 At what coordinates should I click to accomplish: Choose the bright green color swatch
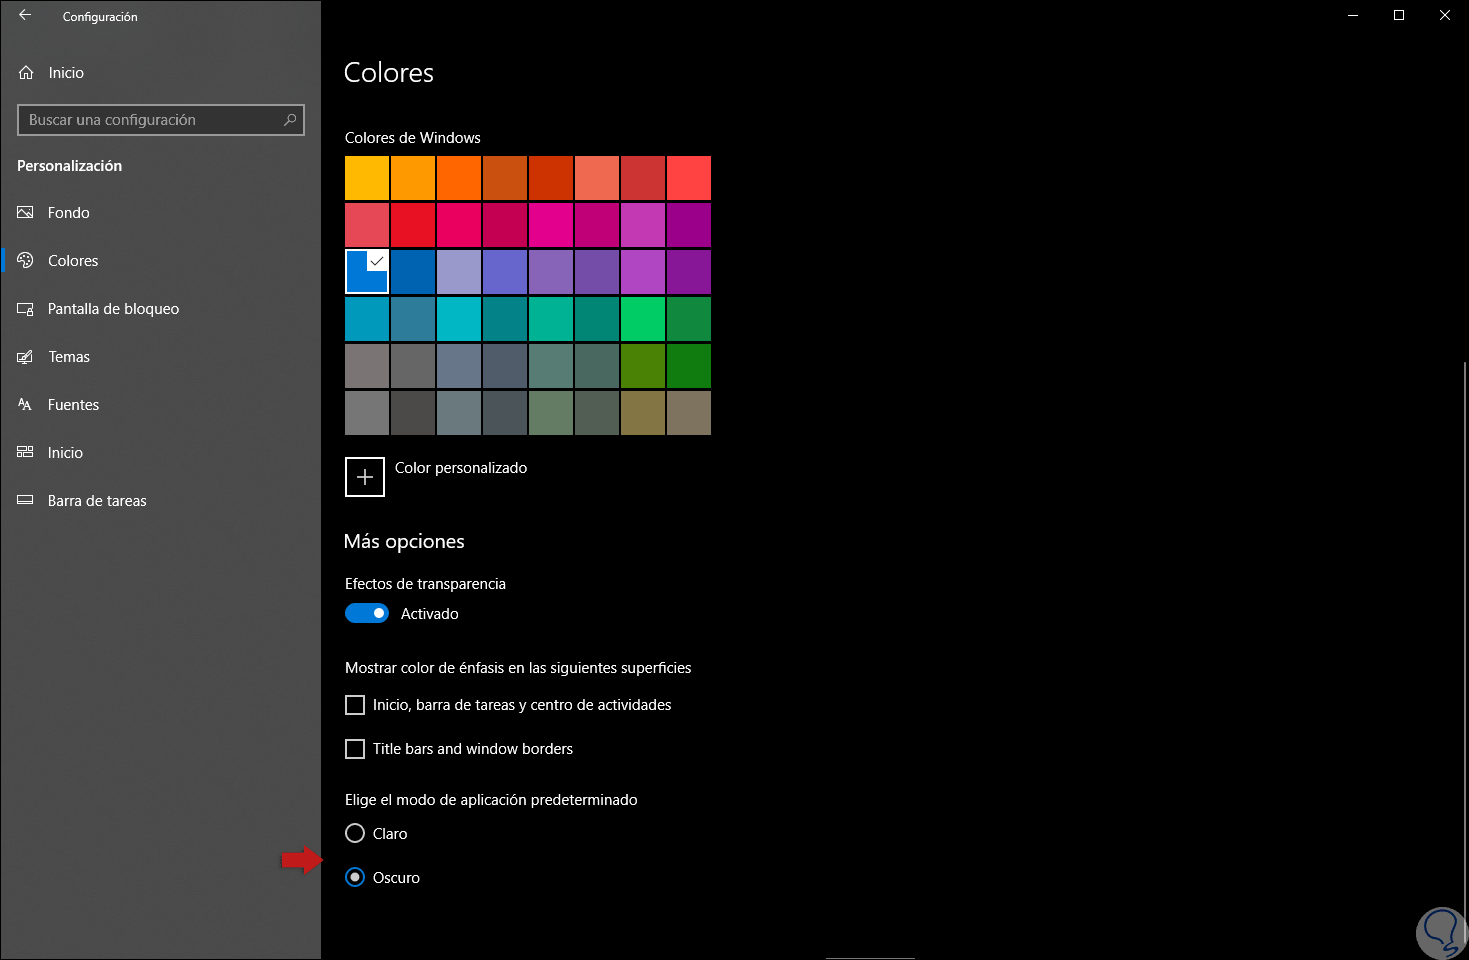coord(643,319)
